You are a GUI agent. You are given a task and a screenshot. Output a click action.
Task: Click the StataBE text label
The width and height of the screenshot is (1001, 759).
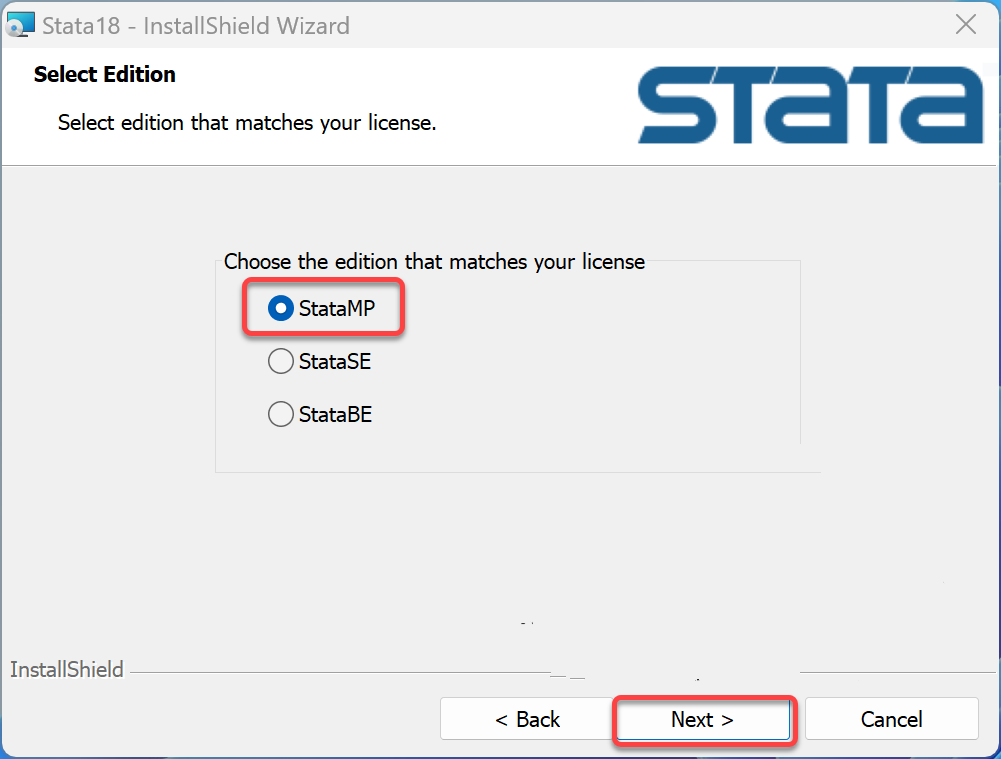[335, 414]
